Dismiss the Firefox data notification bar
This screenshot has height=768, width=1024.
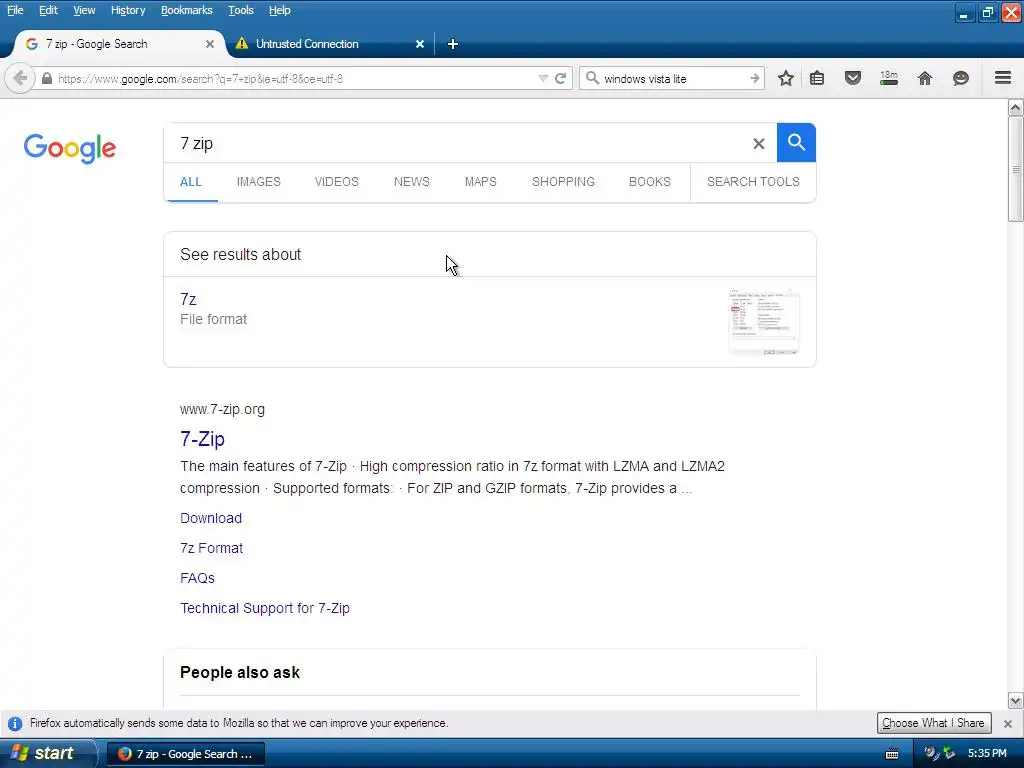1008,724
